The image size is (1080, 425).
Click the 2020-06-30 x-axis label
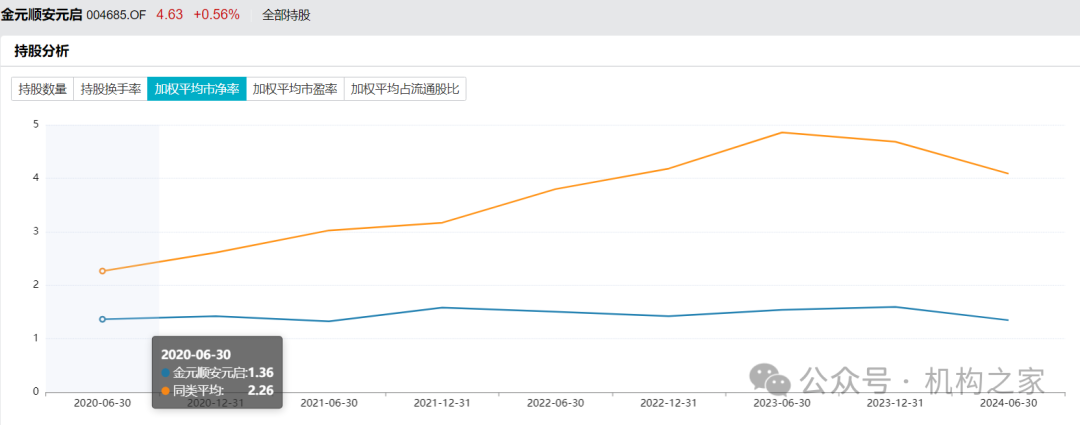(103, 404)
